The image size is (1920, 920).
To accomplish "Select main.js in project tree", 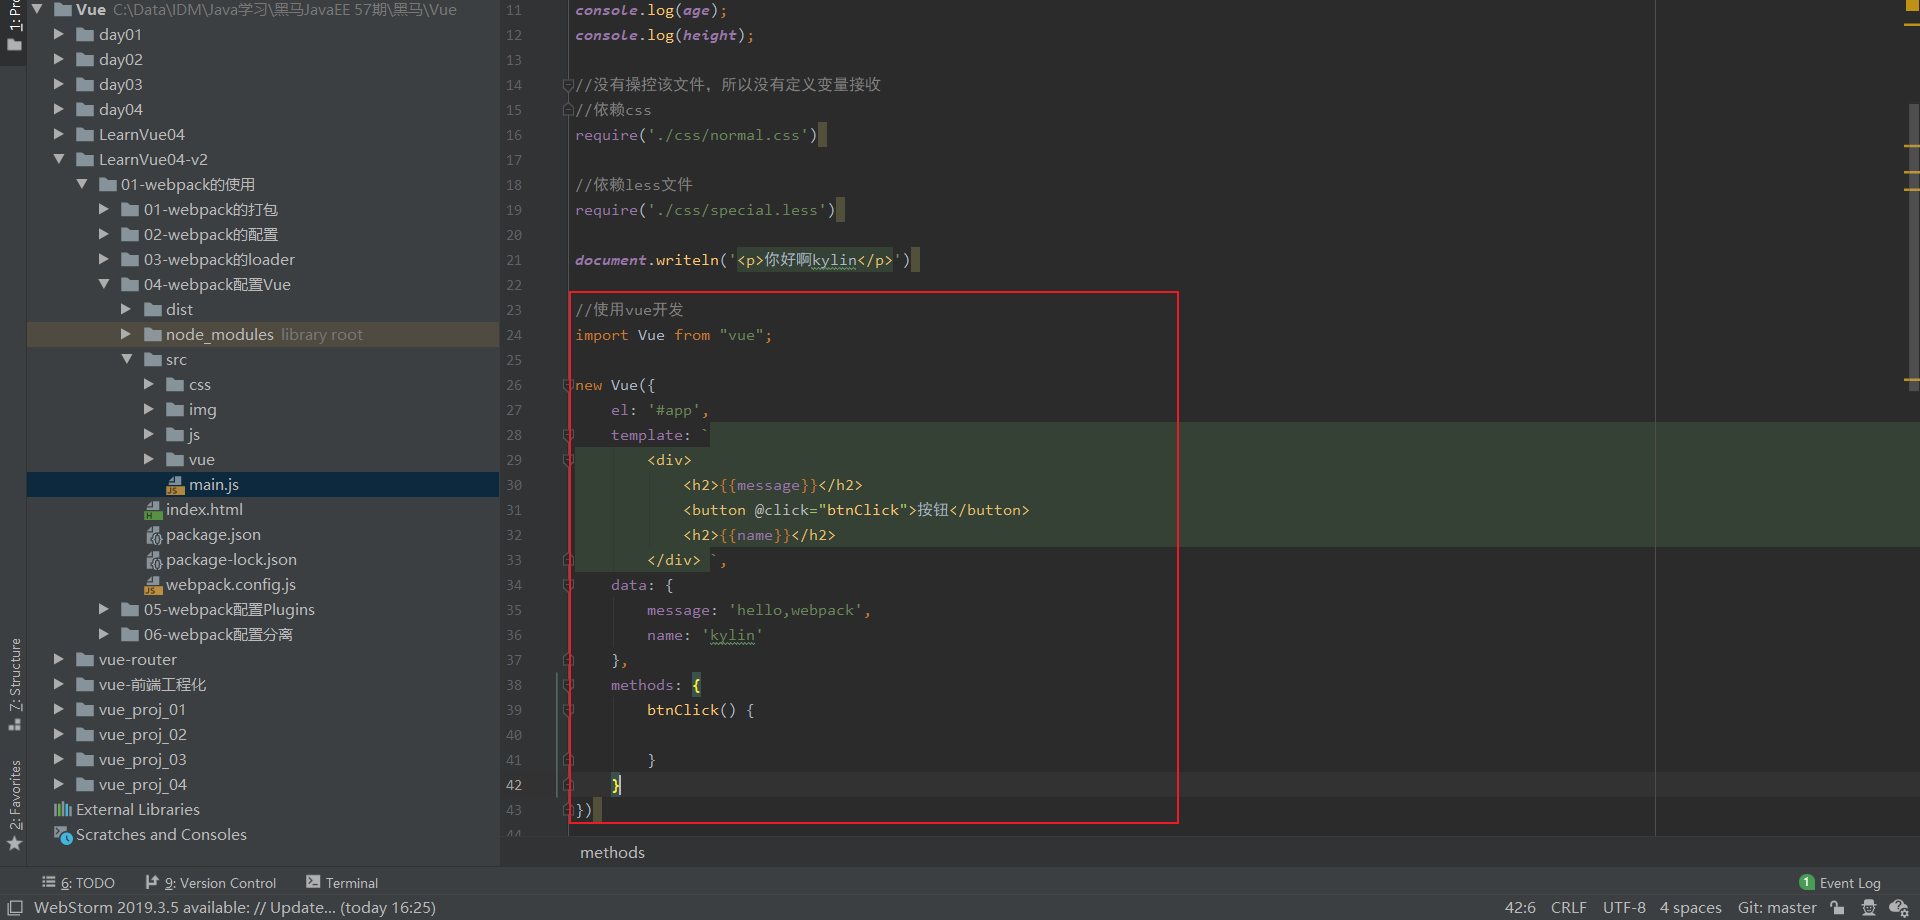I will click(x=214, y=485).
